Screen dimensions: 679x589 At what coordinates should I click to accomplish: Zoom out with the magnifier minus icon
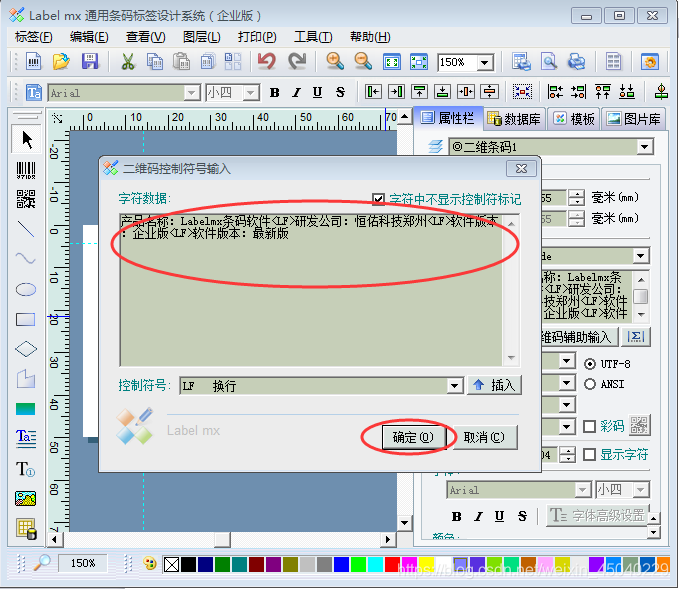coord(363,61)
